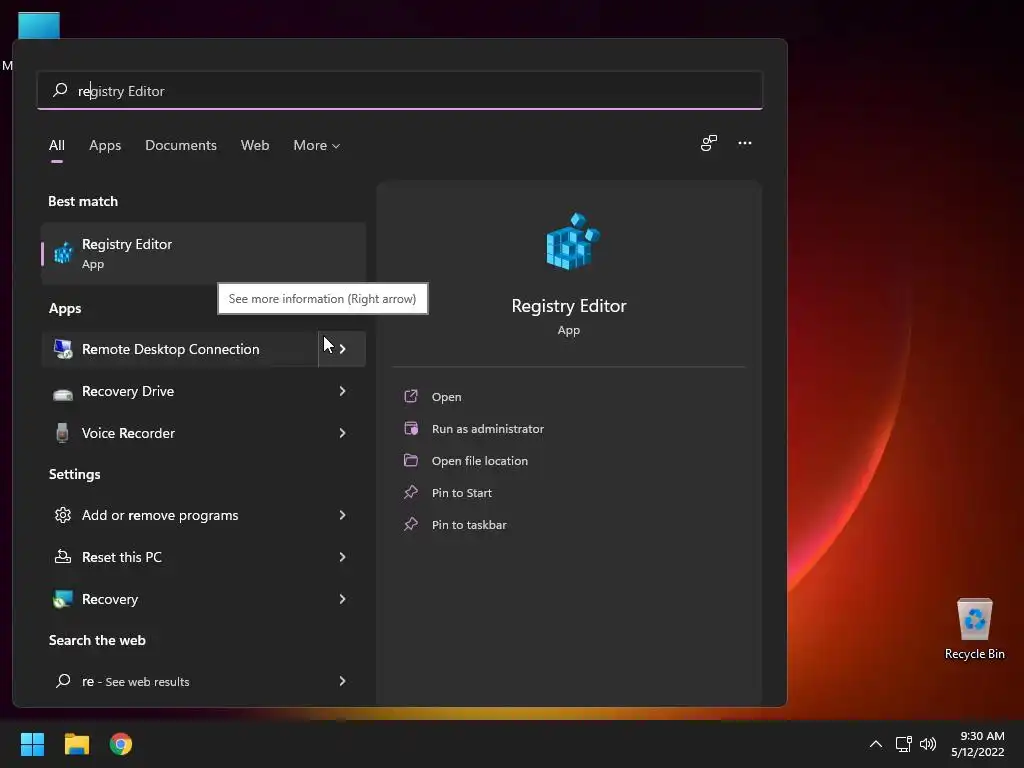Viewport: 1024px width, 768px height.
Task: Click the Remote Desktop Connection result text
Action: pos(170,349)
